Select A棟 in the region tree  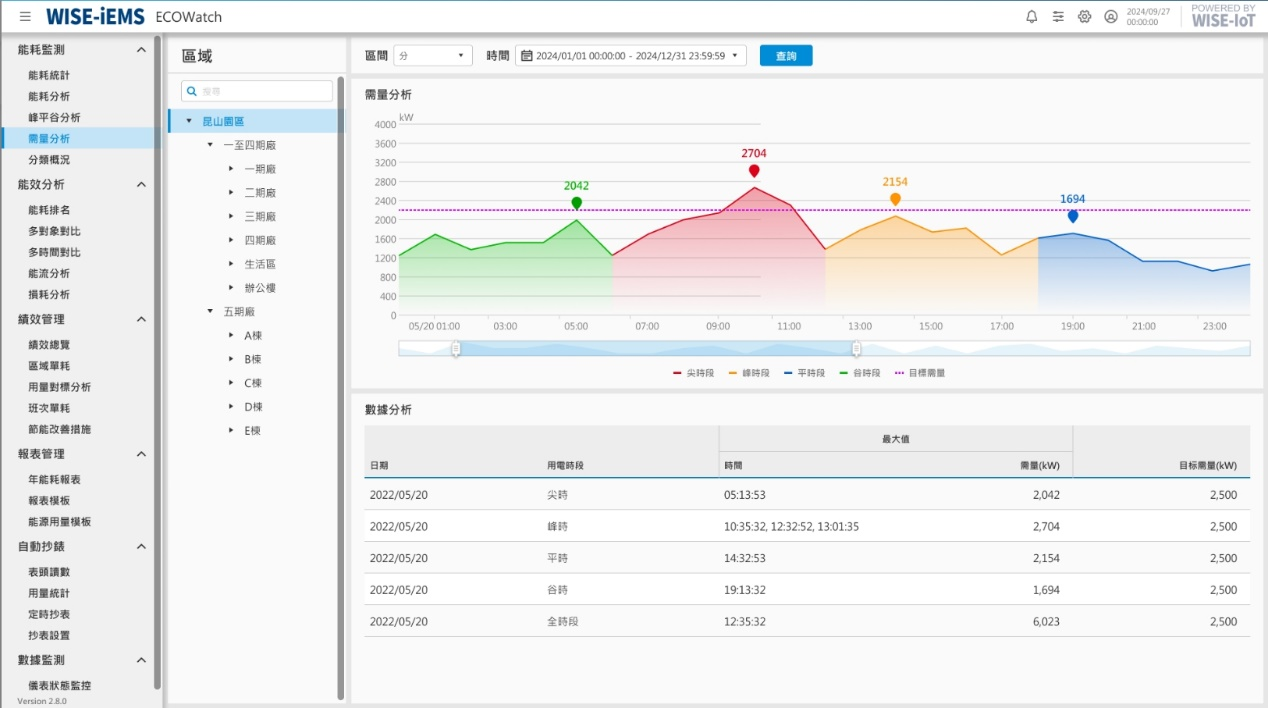tap(253, 335)
